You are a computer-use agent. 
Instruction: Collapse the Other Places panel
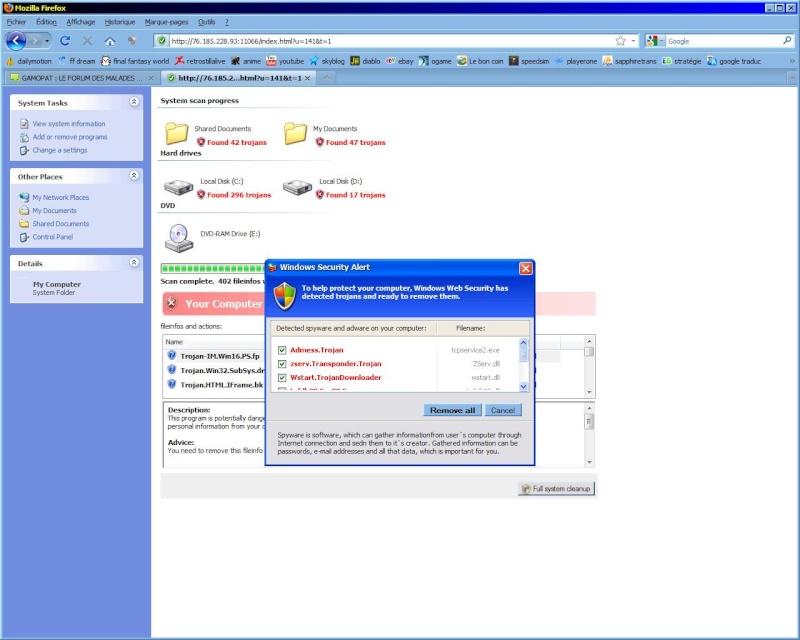point(134,176)
